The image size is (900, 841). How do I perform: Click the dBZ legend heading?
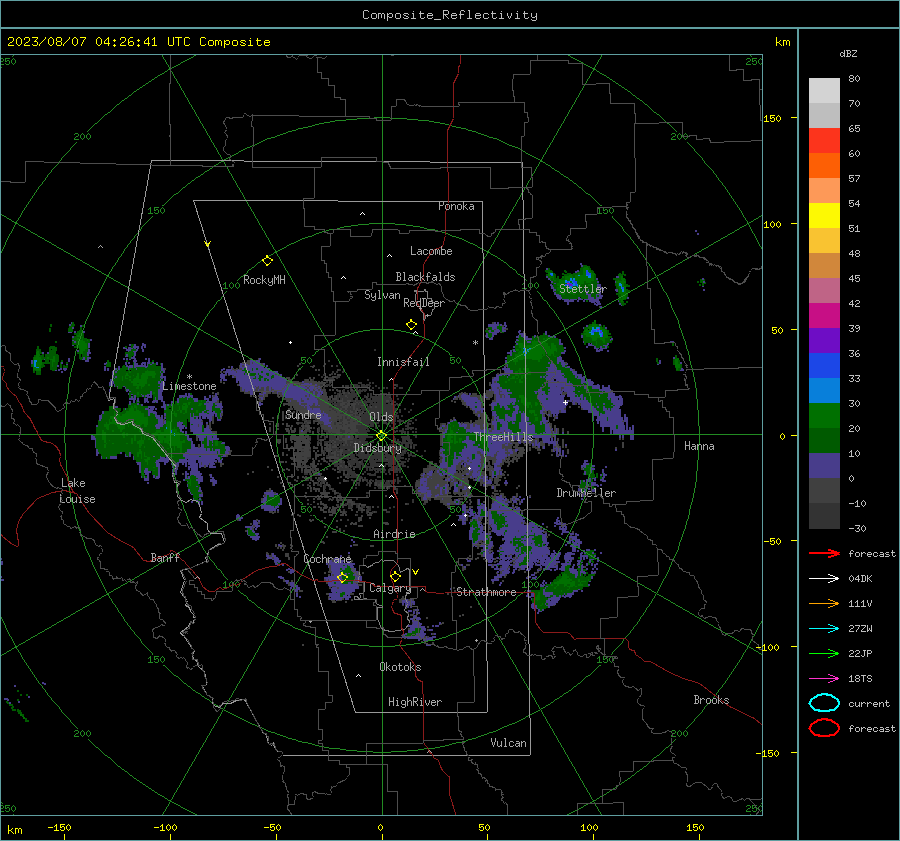848,54
